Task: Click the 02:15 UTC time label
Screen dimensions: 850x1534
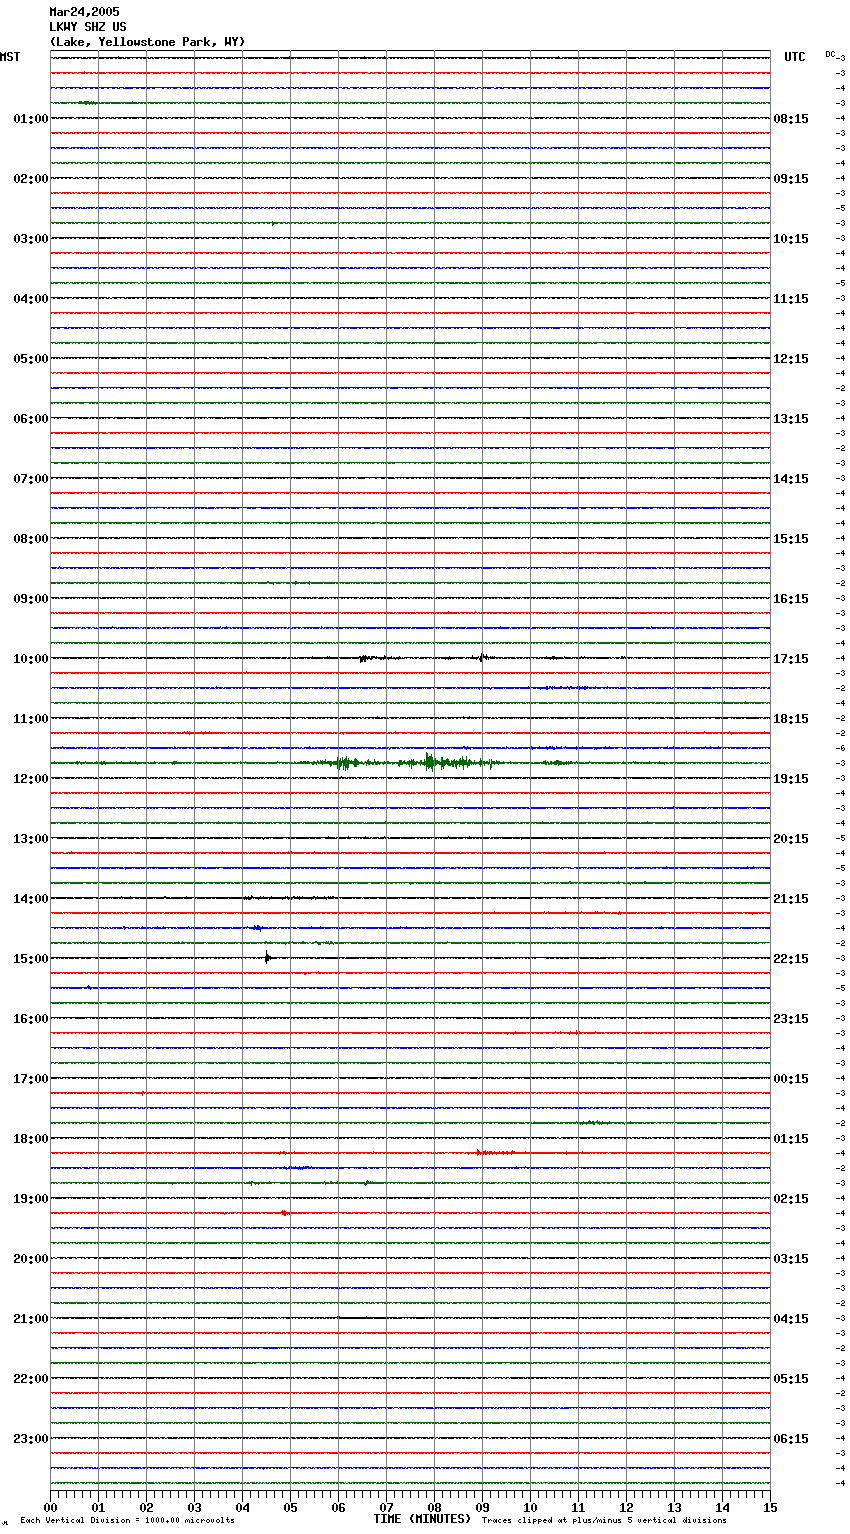Action: pos(791,1199)
